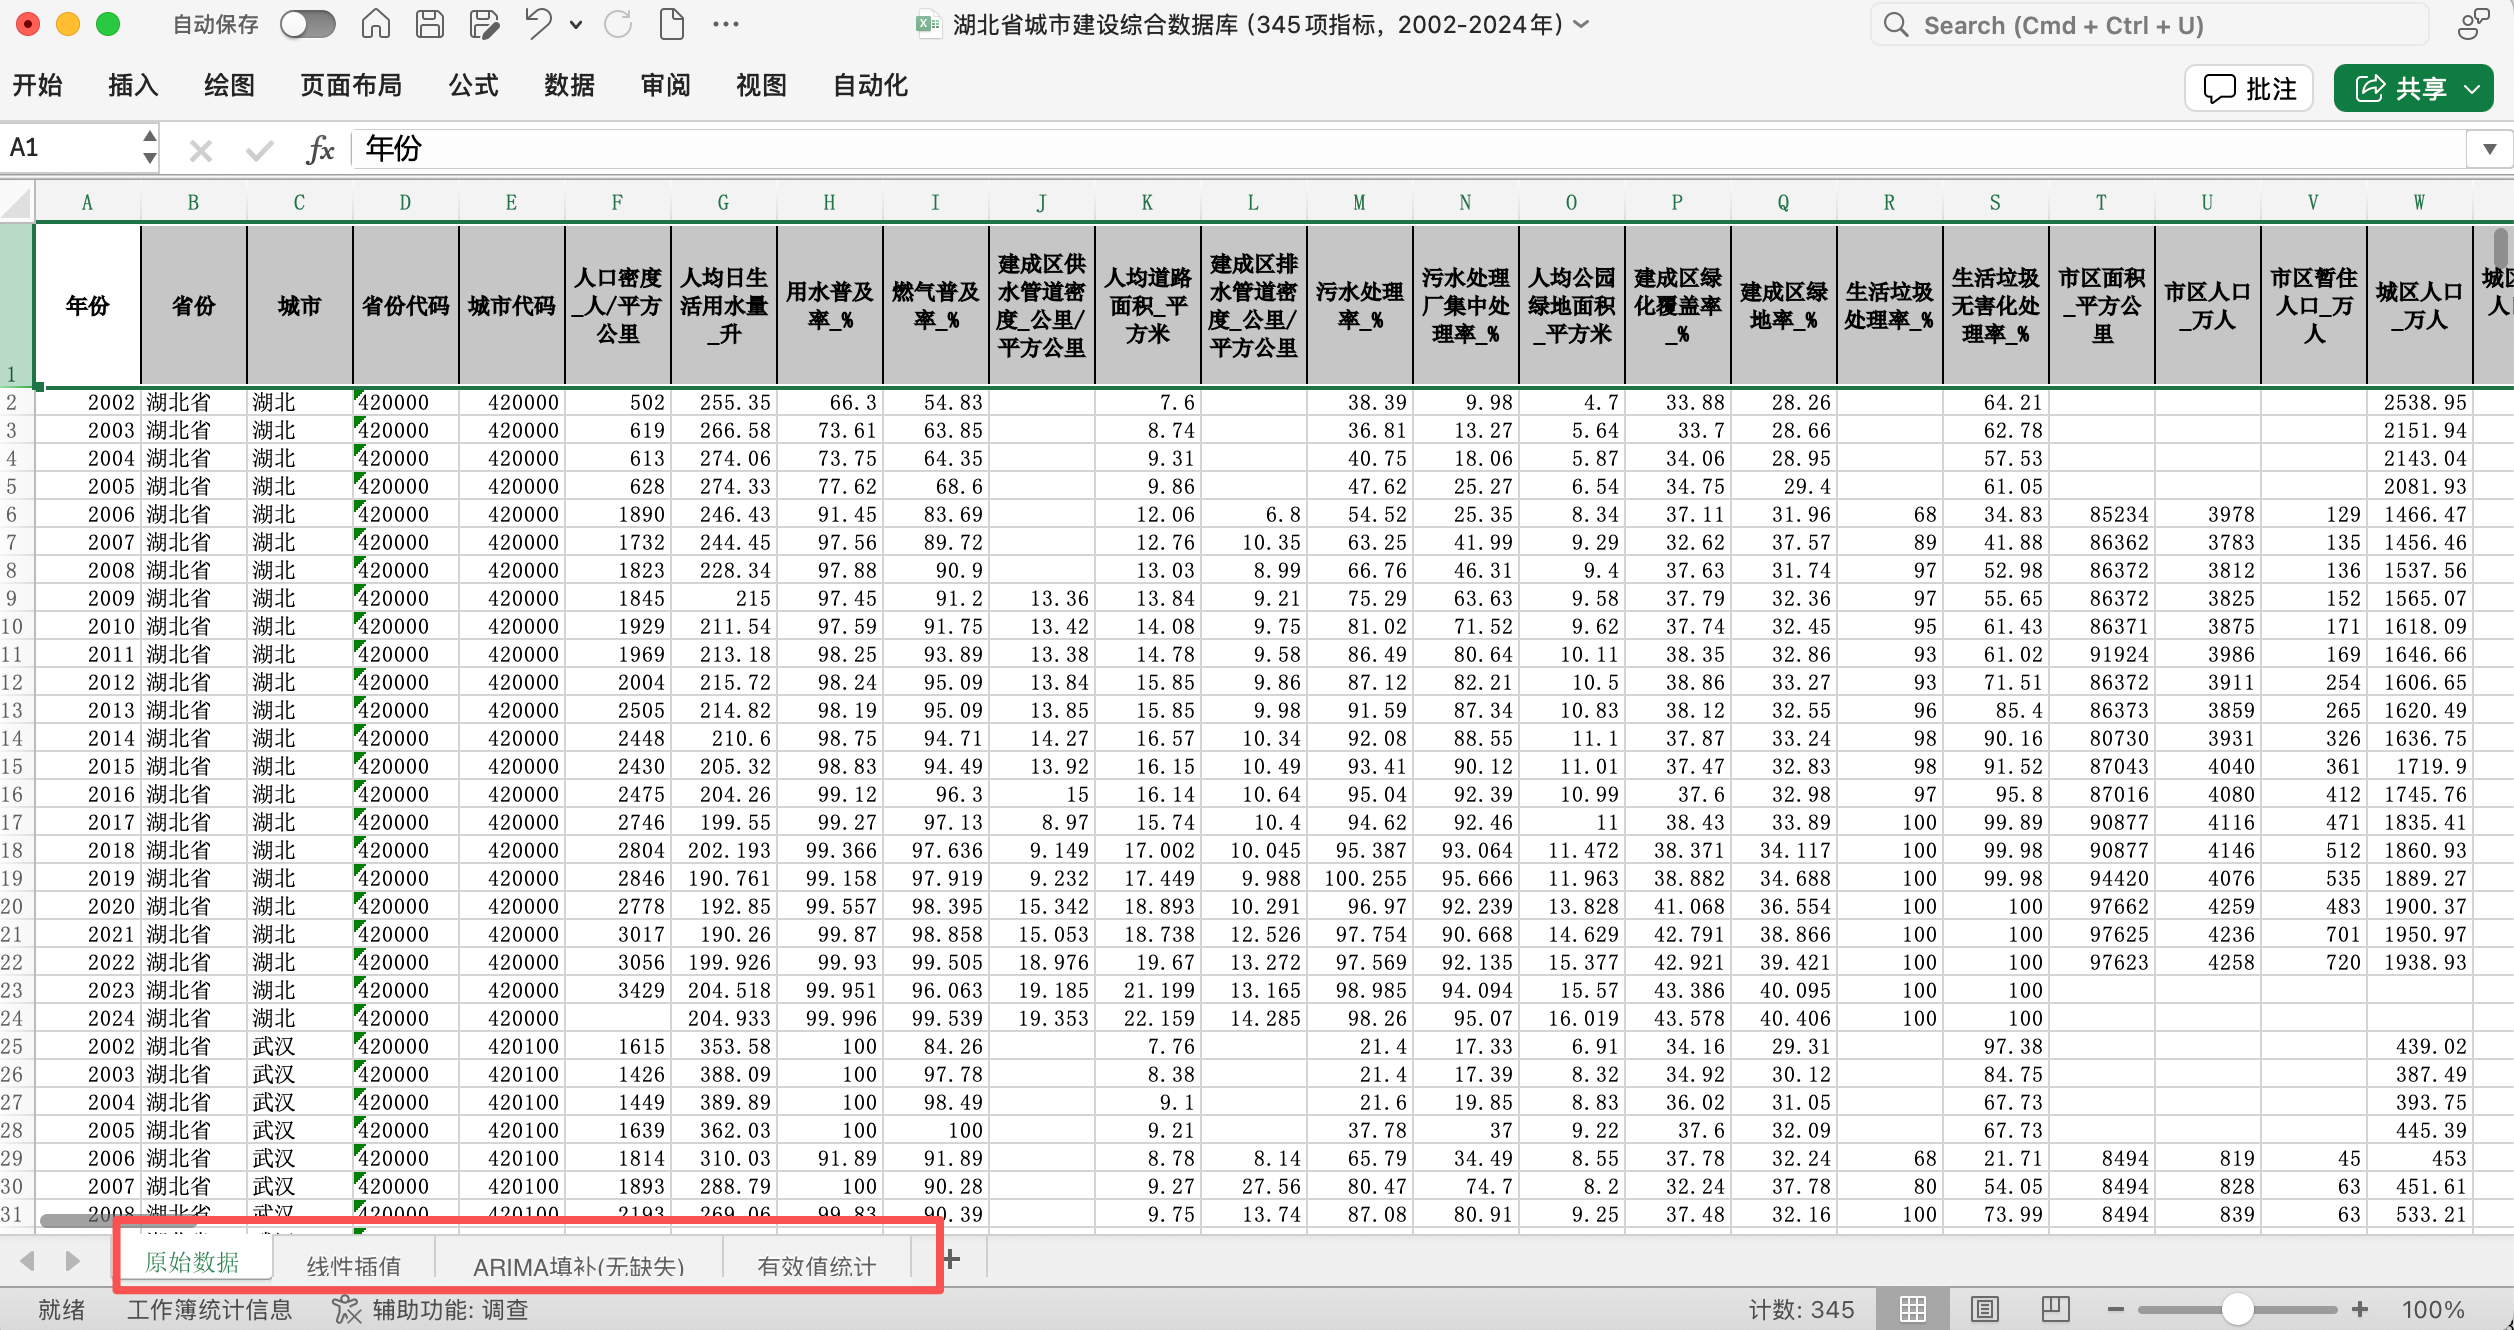Click the new document icon
2514x1330 pixels.
click(x=672, y=24)
